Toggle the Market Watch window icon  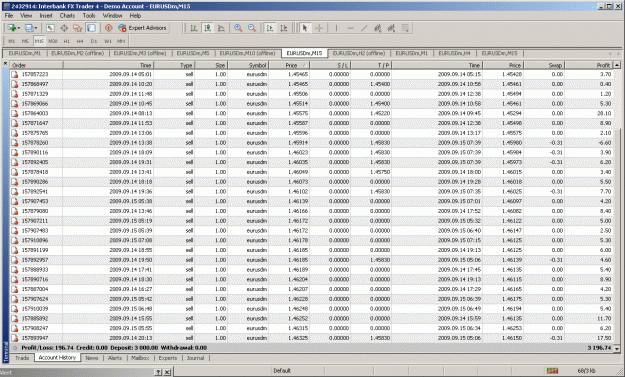pyautogui.click(x=50, y=28)
